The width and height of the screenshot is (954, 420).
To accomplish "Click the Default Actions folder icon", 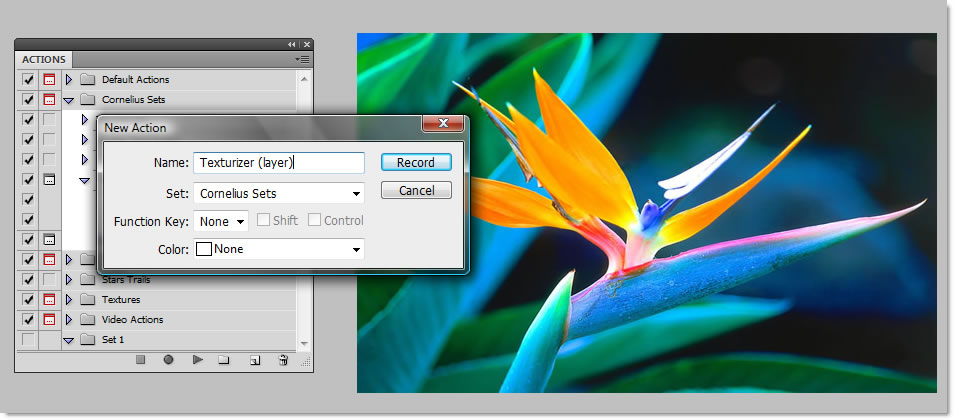I will coord(88,80).
